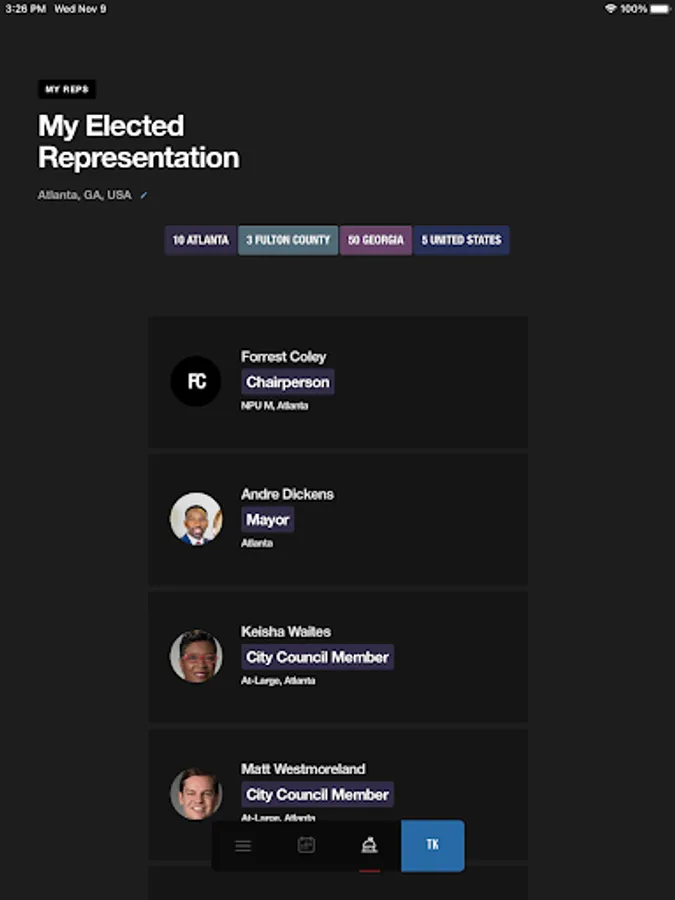Screen dimensions: 675x900
Task: Open the calendar icon in bottom bar
Action: pos(306,845)
